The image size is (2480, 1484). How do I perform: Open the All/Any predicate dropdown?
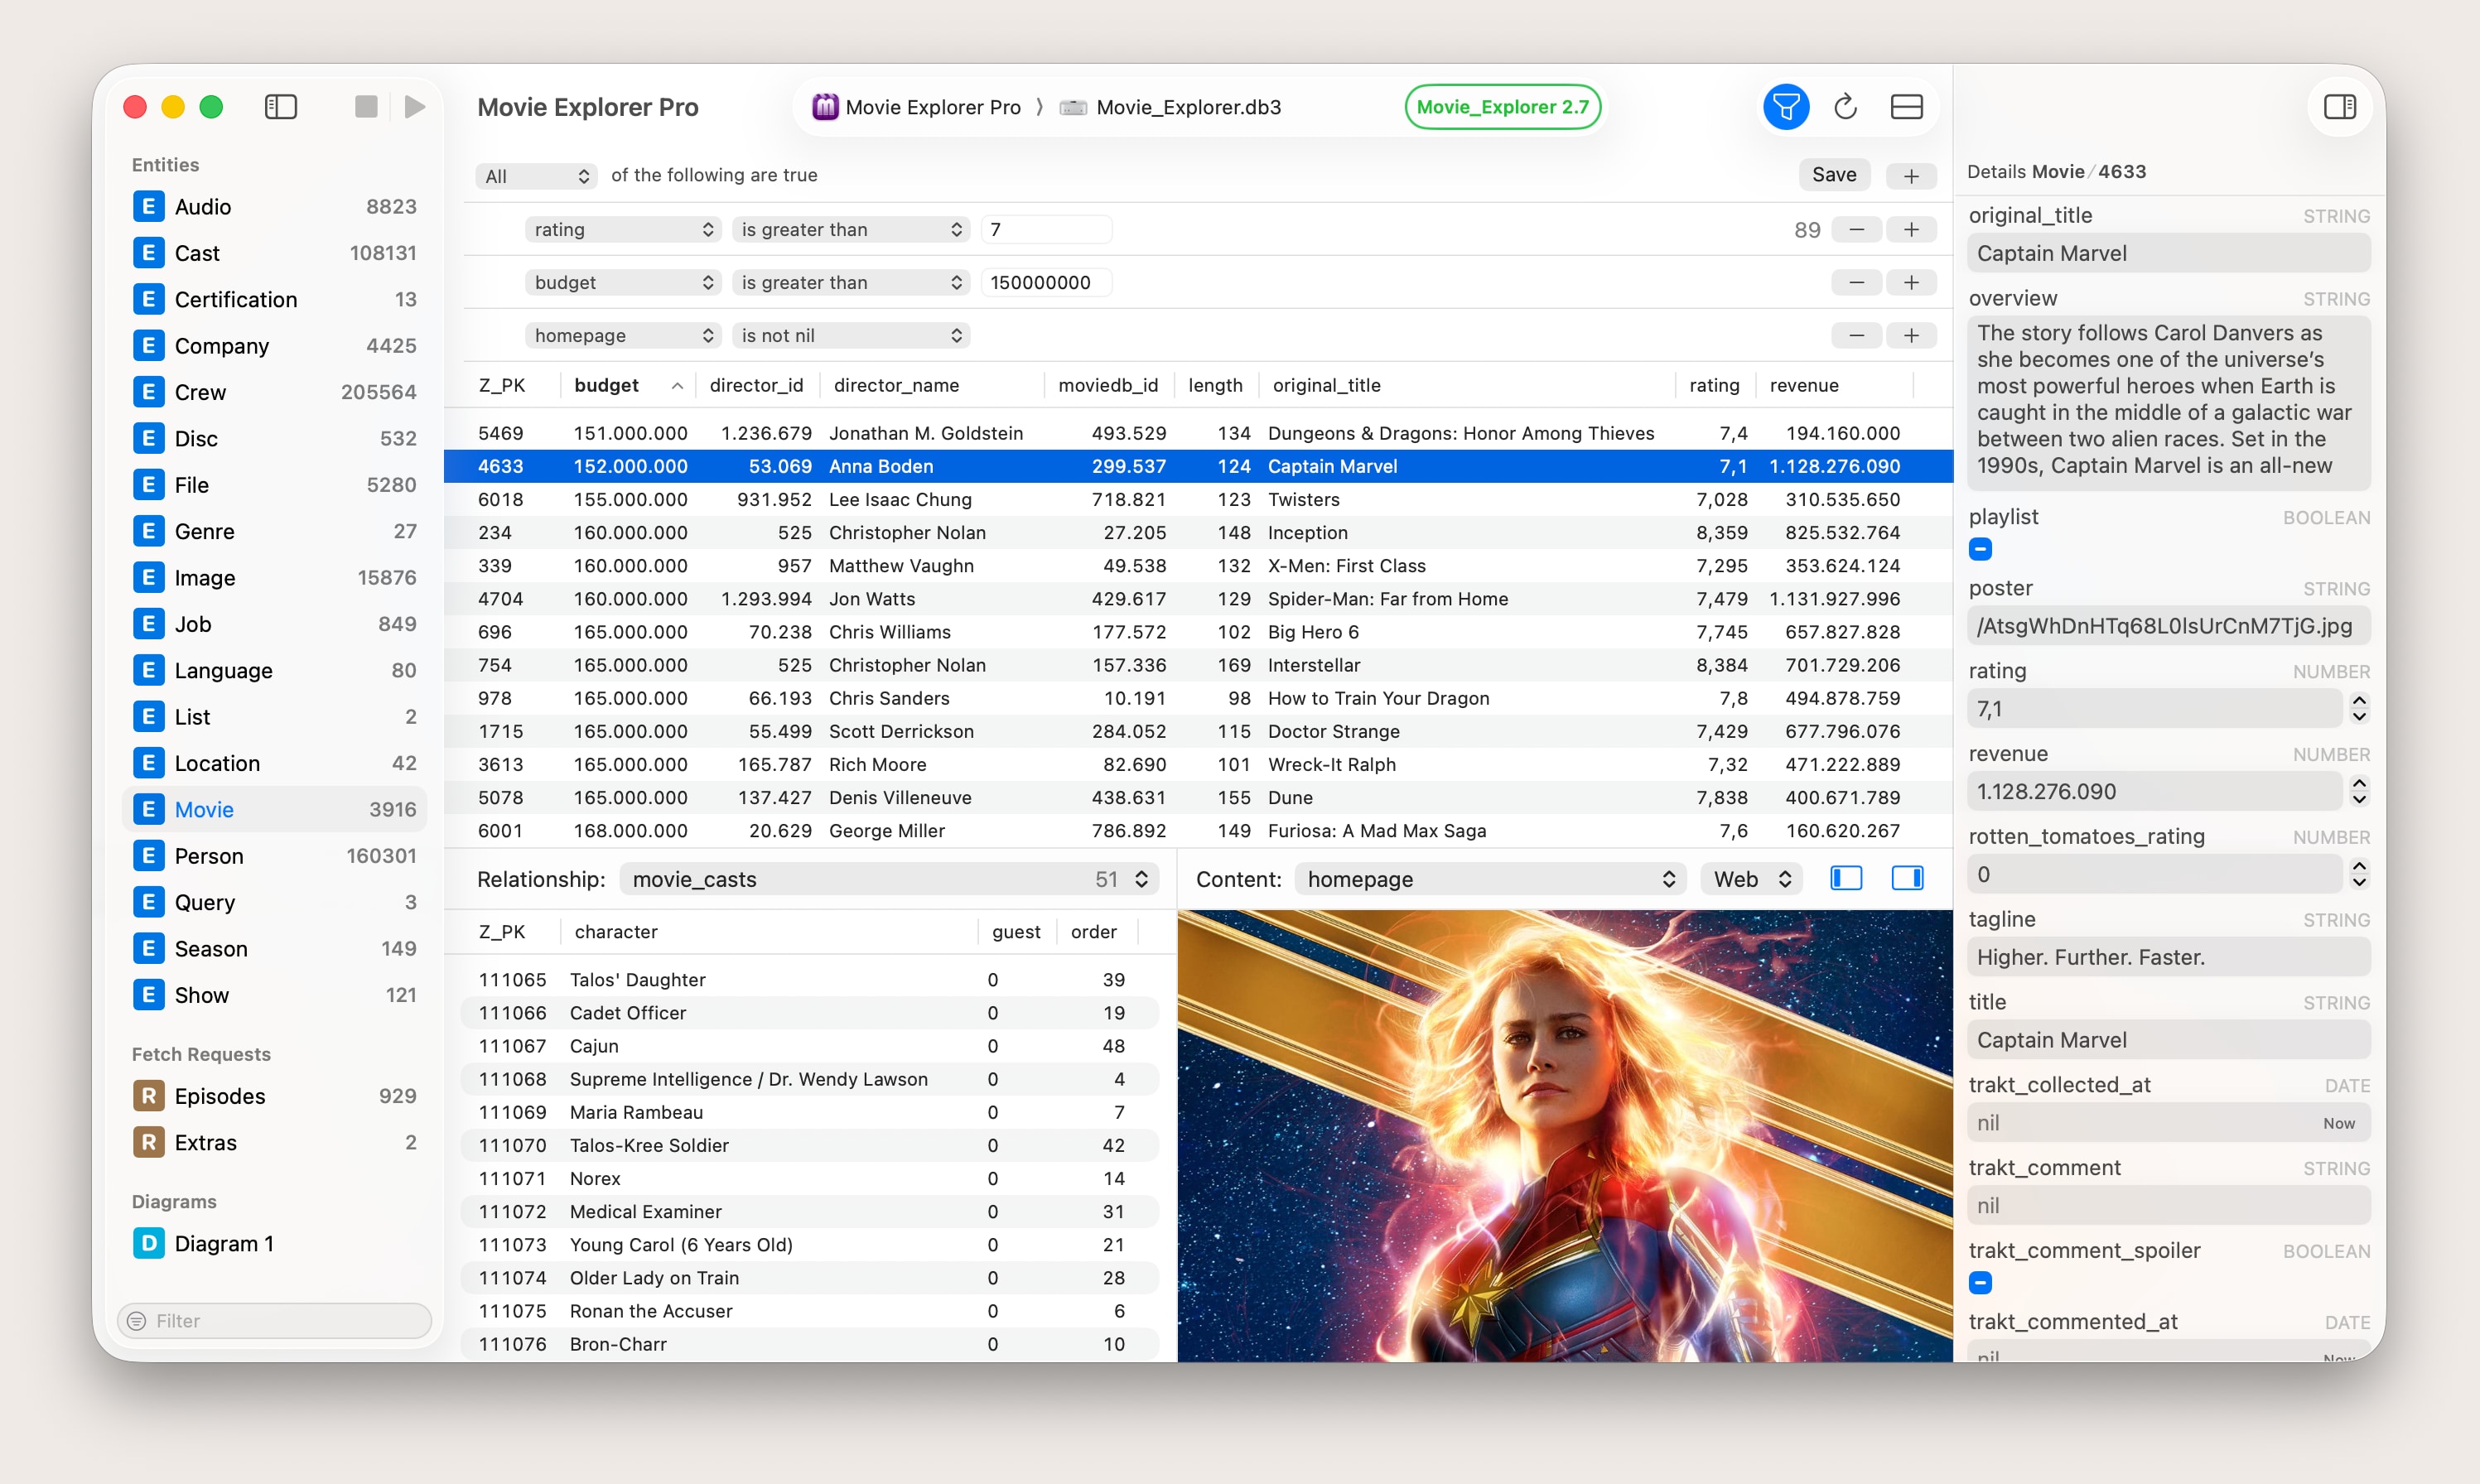pyautogui.click(x=537, y=176)
